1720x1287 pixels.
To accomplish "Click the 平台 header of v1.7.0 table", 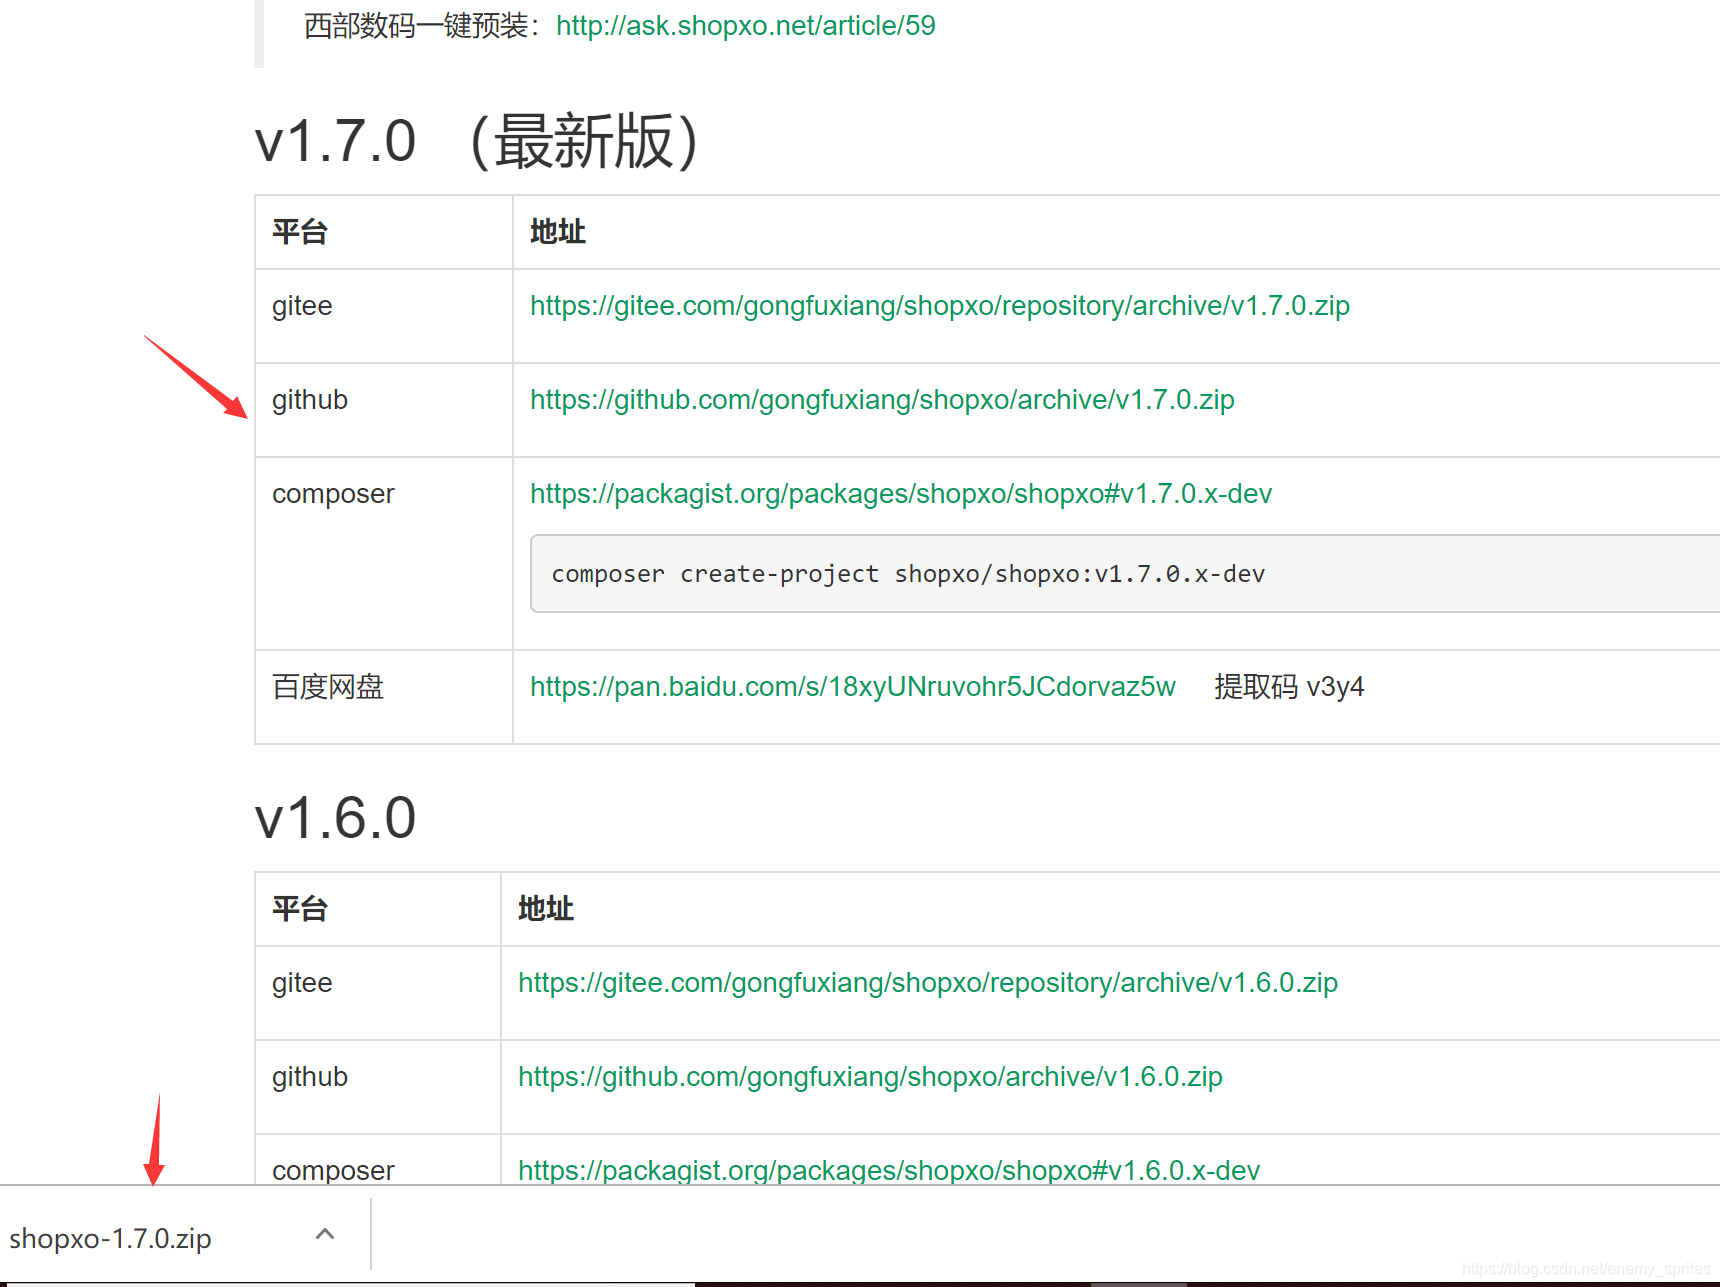I will (384, 232).
